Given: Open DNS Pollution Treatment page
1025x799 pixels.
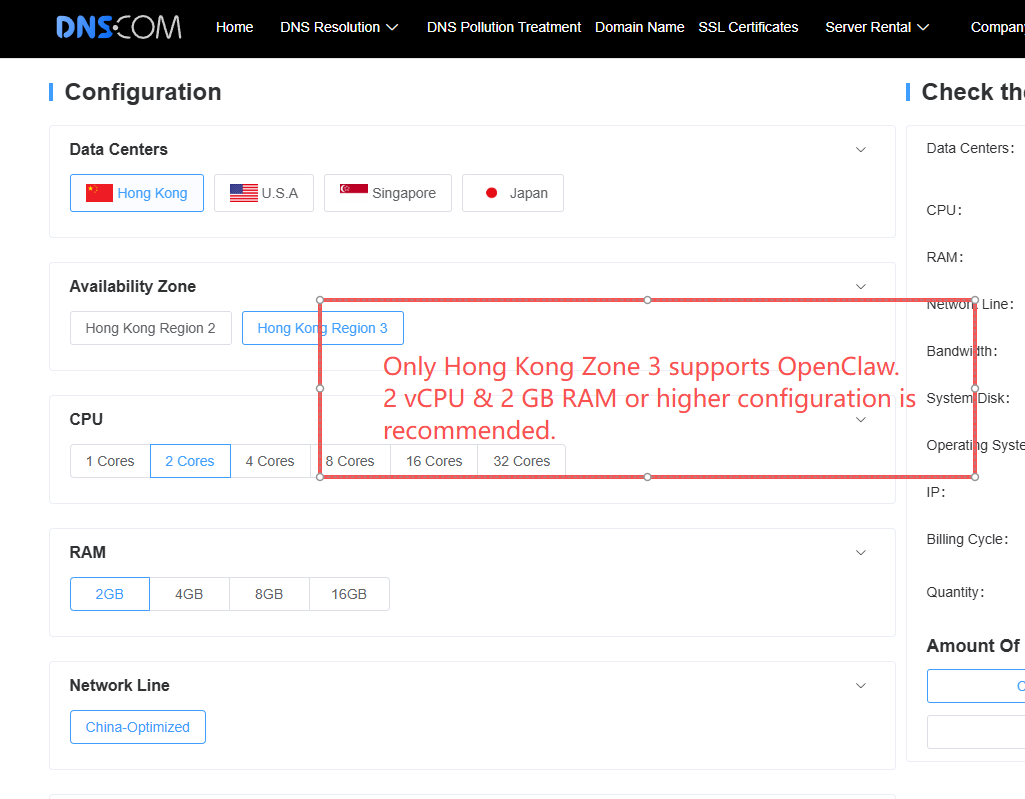Looking at the screenshot, I should tap(504, 27).
